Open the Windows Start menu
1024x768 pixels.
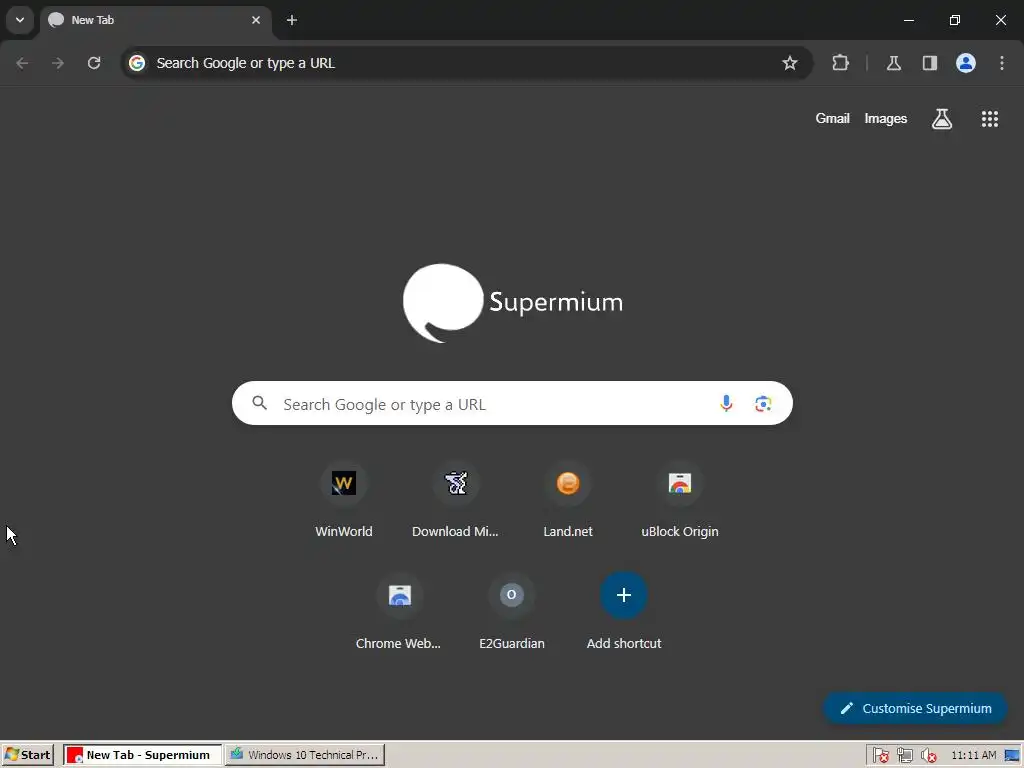27,755
